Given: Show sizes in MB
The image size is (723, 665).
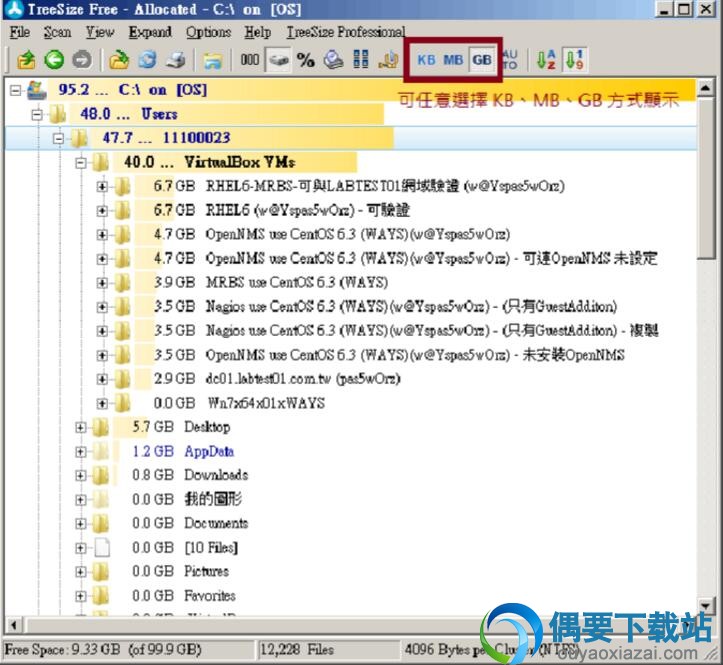Looking at the screenshot, I should (453, 60).
